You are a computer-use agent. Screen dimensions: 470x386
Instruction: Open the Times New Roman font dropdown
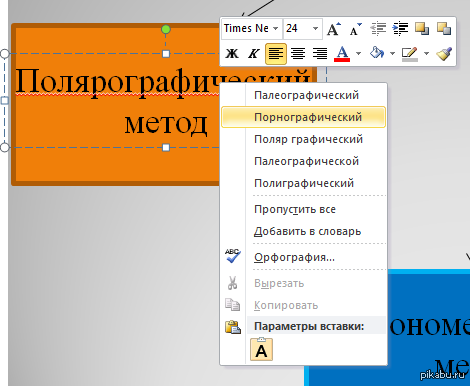pos(275,29)
